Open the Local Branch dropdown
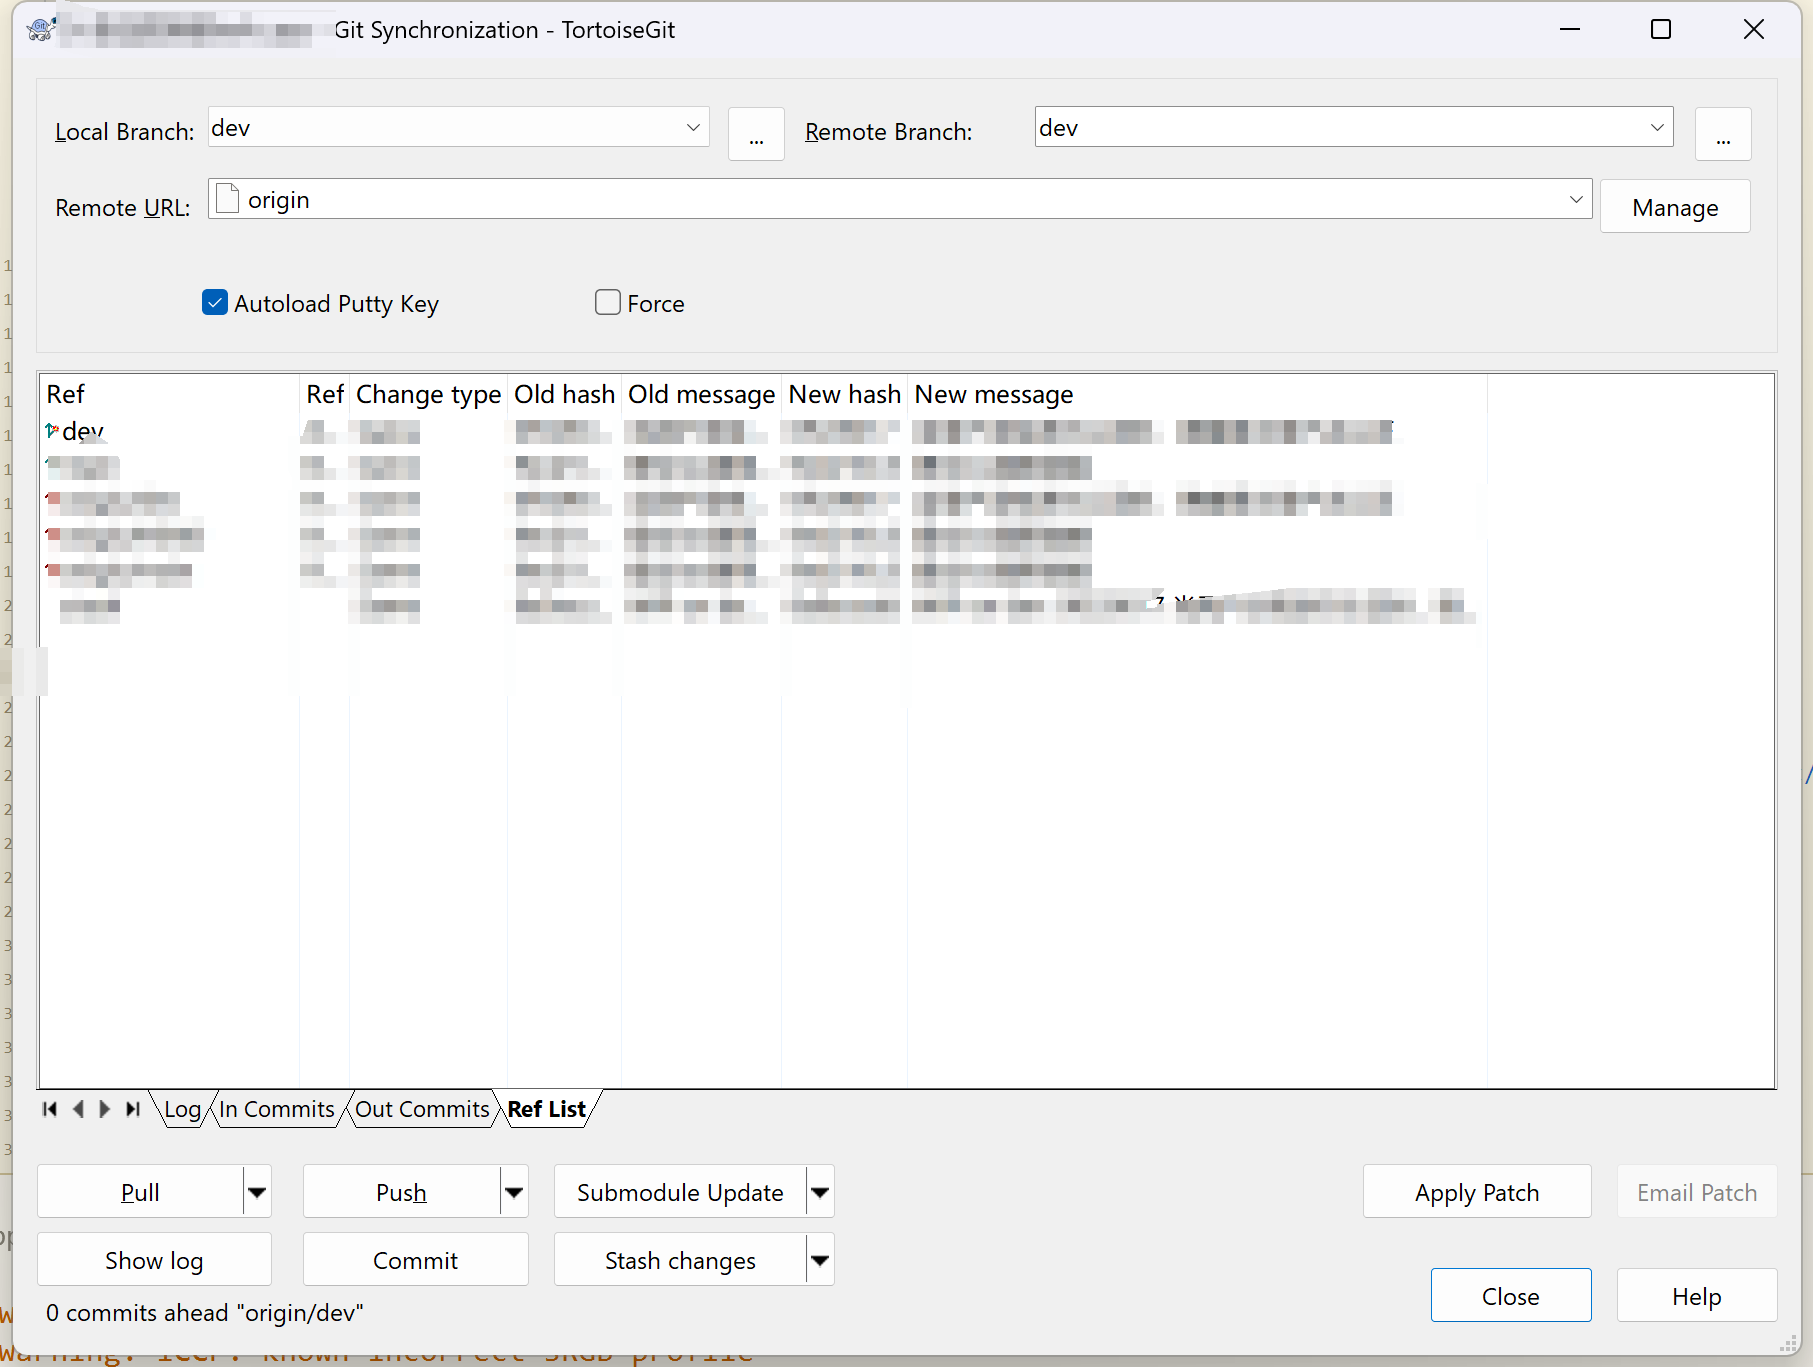 (693, 128)
